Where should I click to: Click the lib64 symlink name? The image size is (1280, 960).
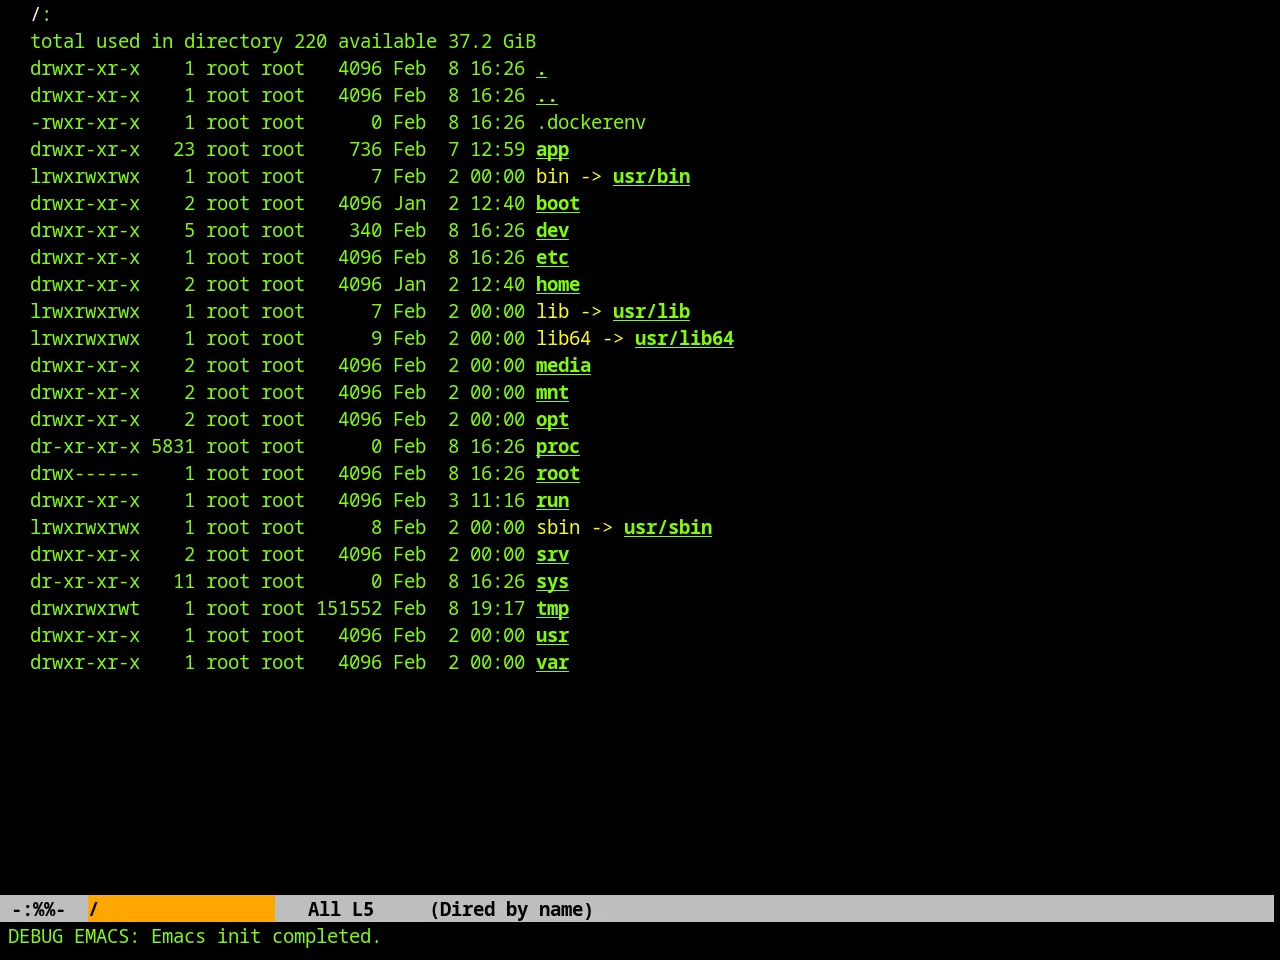tap(563, 339)
